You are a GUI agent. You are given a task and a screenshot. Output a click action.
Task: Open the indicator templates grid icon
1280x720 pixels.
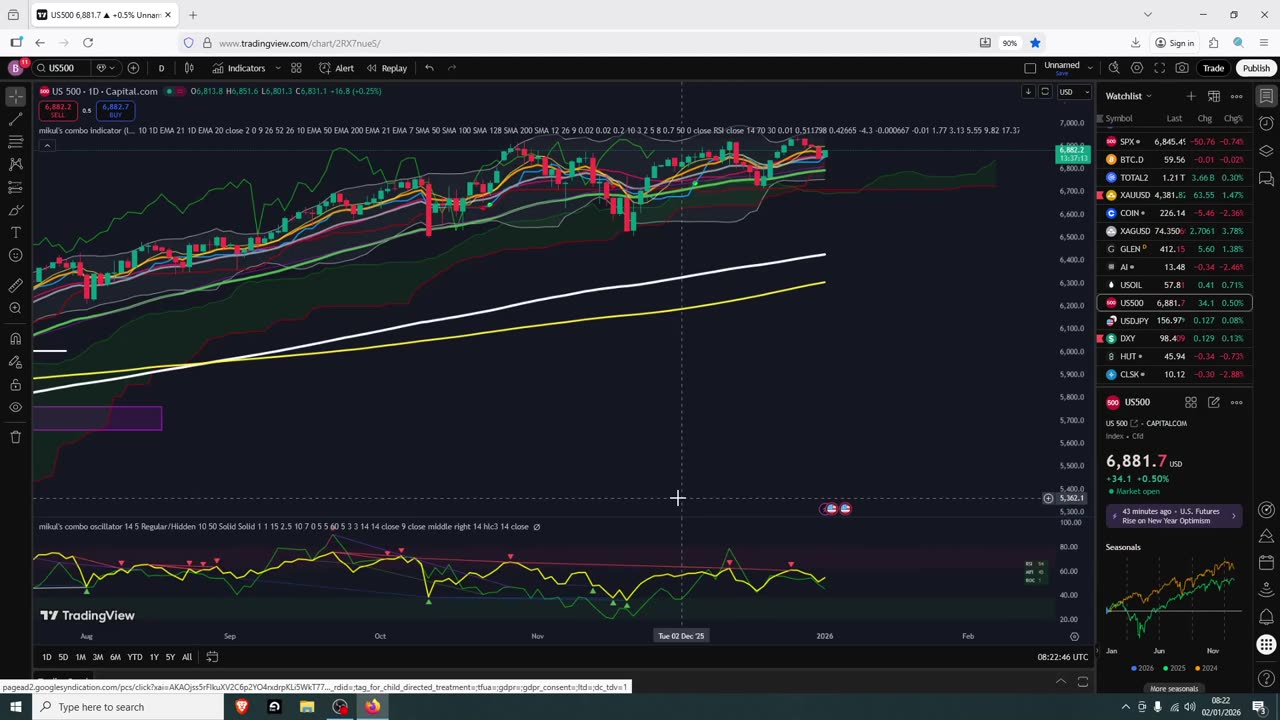coord(296,68)
